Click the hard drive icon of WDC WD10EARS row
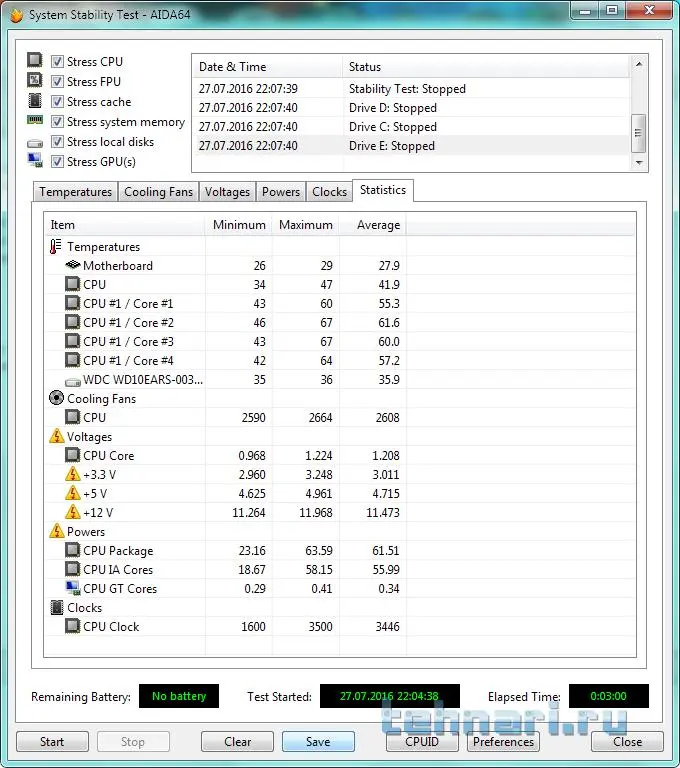Image resolution: width=680 pixels, height=768 pixels. 73,382
